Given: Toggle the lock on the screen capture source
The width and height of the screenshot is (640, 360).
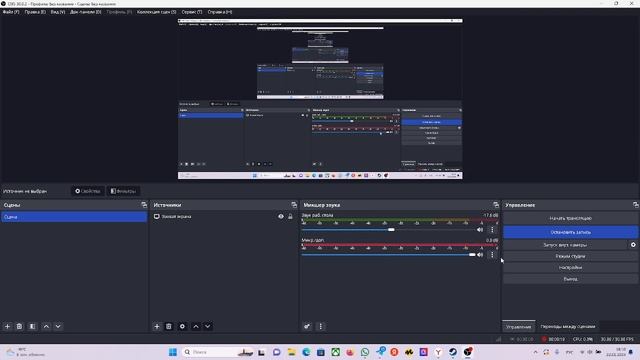Looking at the screenshot, I should coord(290,217).
